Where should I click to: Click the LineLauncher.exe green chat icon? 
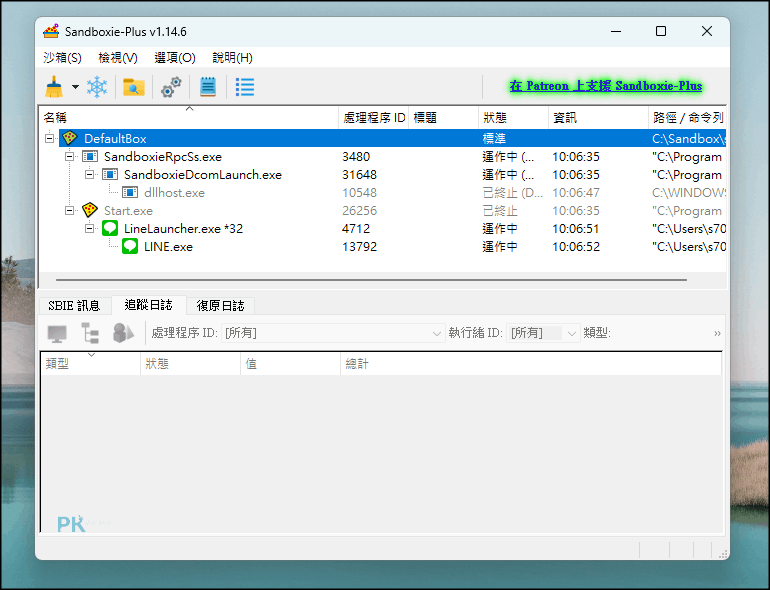[110, 228]
